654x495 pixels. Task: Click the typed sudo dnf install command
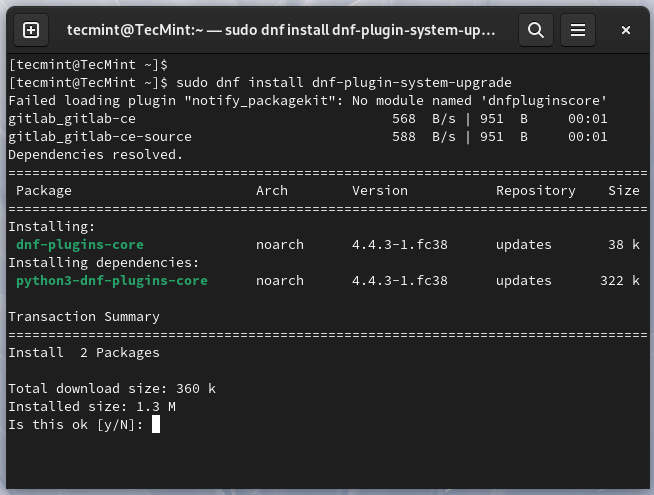(344, 83)
